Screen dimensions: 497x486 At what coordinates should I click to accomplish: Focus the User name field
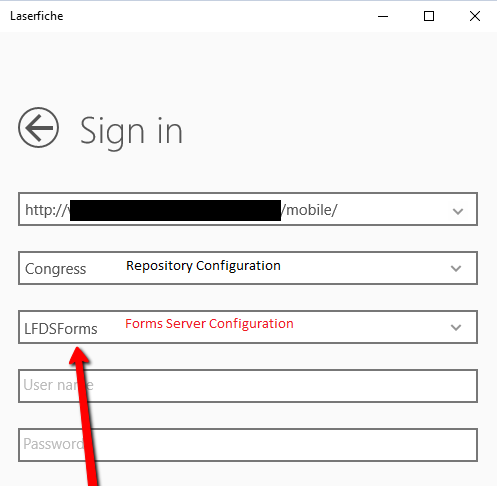click(248, 386)
